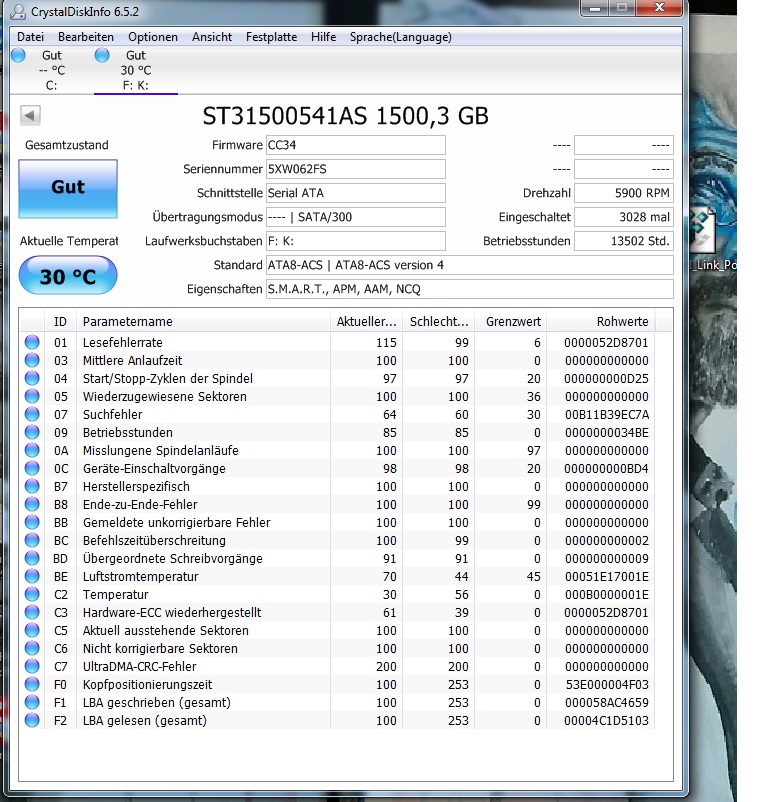Click the ID column header
Viewport: 768px width, 802px height.
(60, 322)
